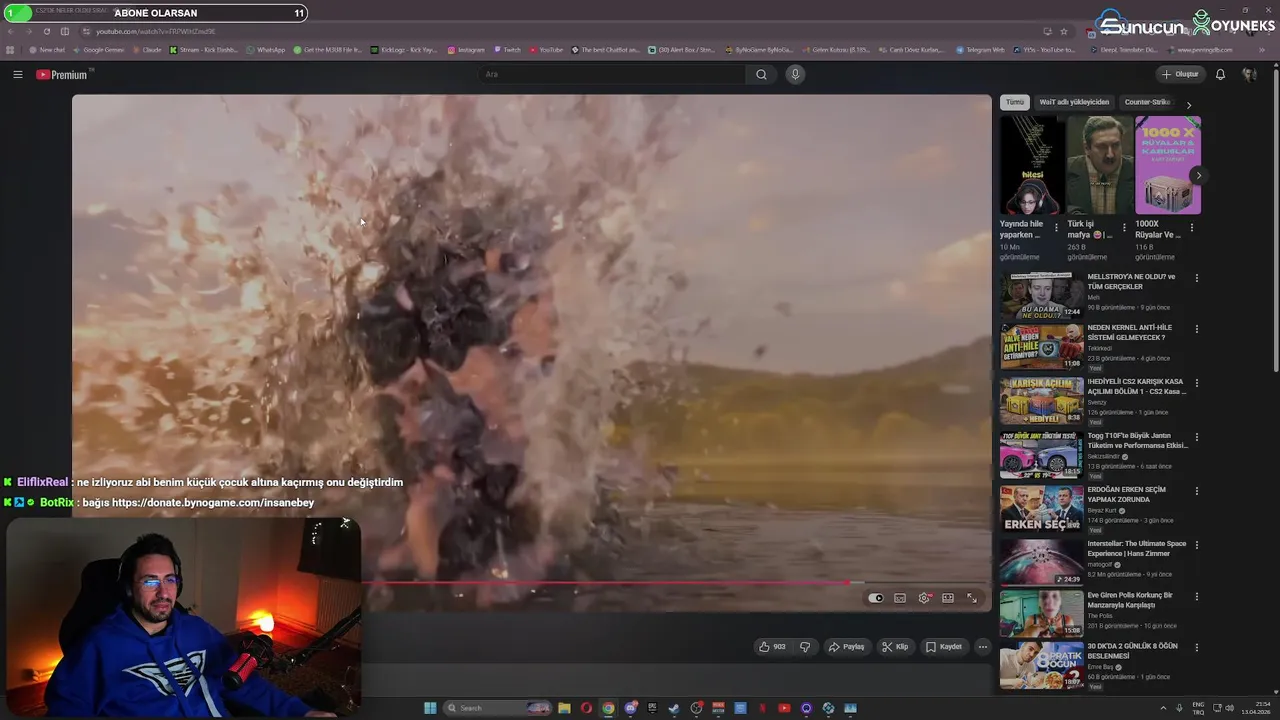This screenshot has height=720, width=1280.
Task: Advance Shorts shelf with next arrow
Action: 1198,176
